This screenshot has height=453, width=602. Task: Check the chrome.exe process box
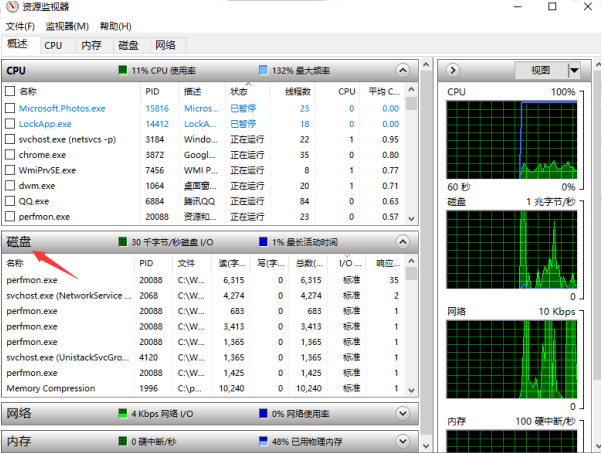pos(10,155)
